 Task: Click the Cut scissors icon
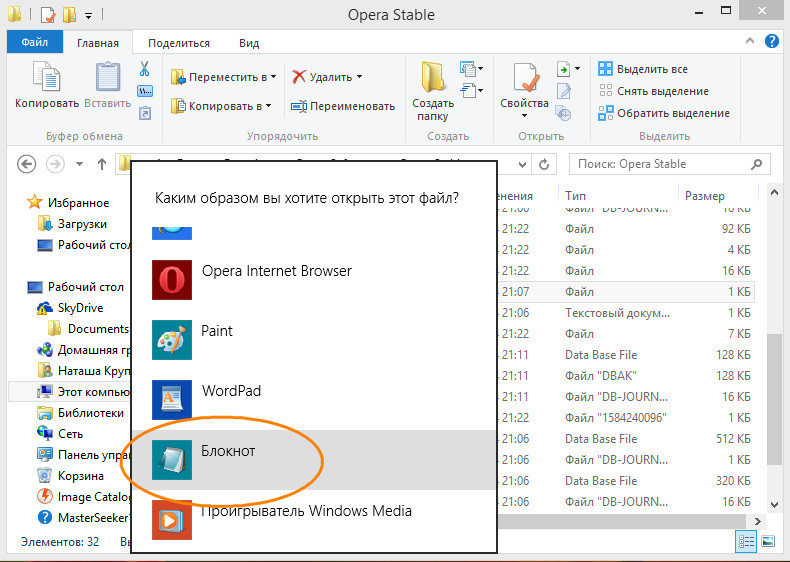145,69
